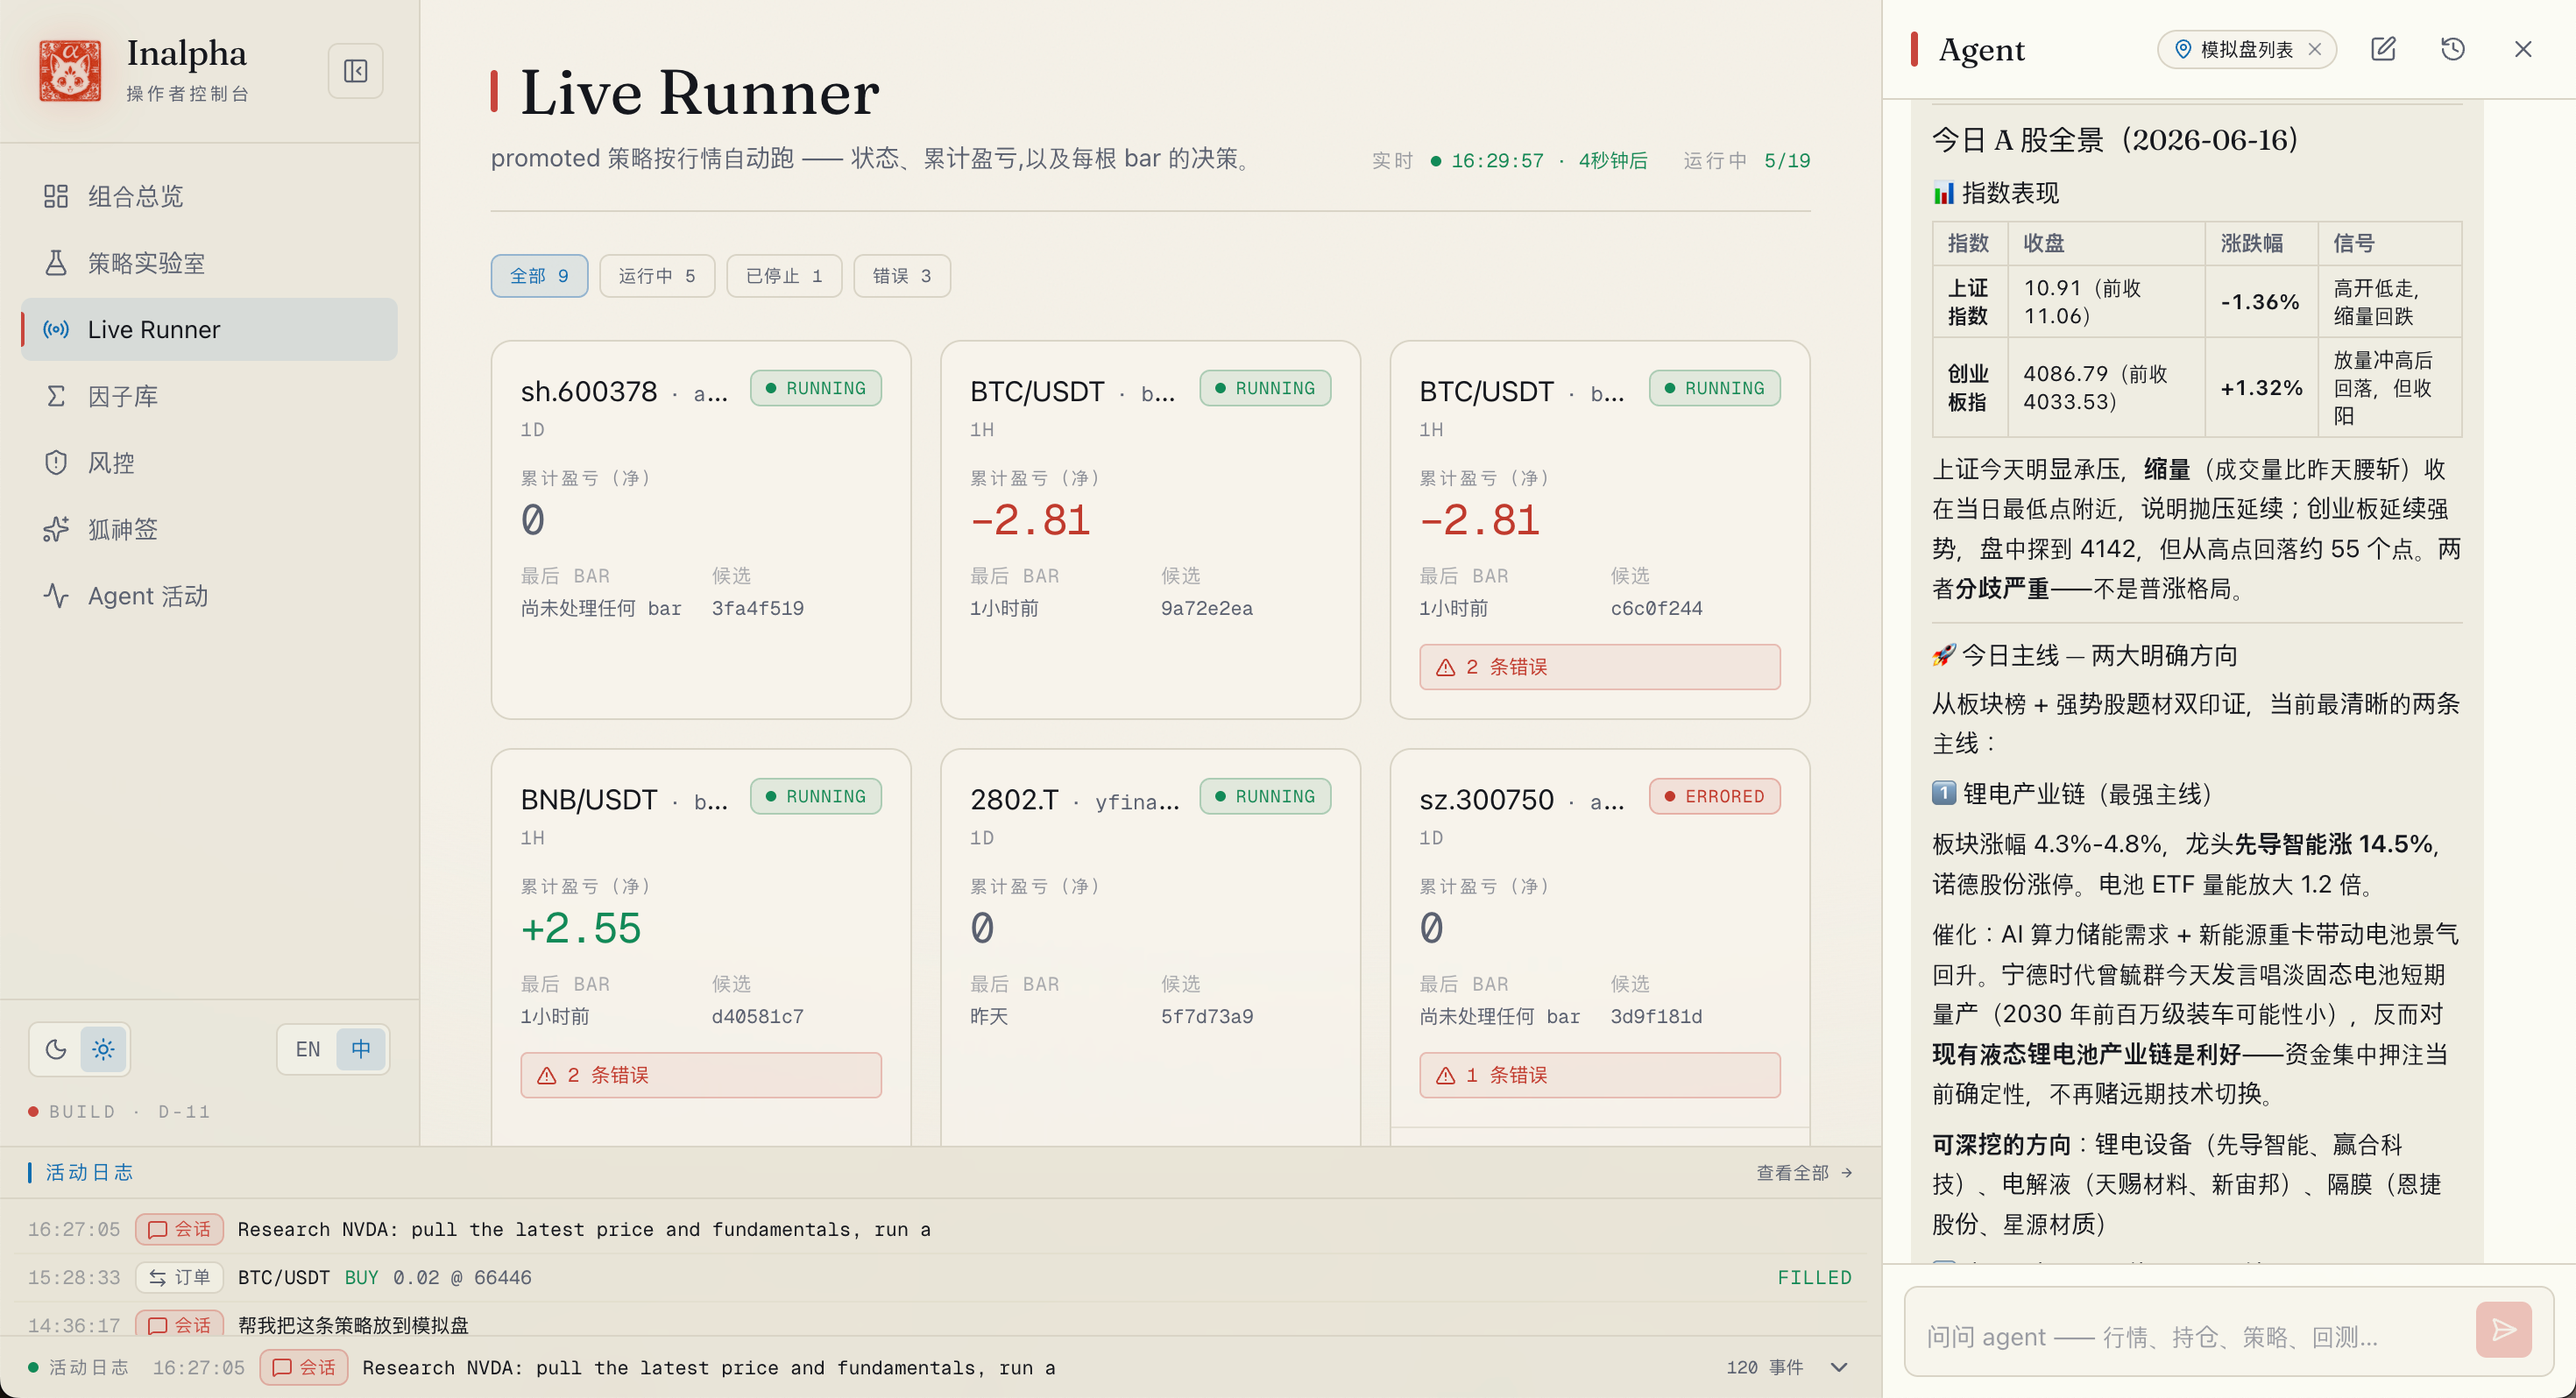Filter by 已停止 1 tab
The height and width of the screenshot is (1398, 2576).
tap(784, 276)
